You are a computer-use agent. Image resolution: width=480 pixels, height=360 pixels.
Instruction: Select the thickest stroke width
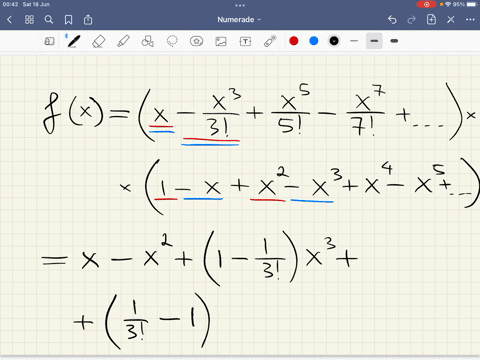[x=394, y=41]
